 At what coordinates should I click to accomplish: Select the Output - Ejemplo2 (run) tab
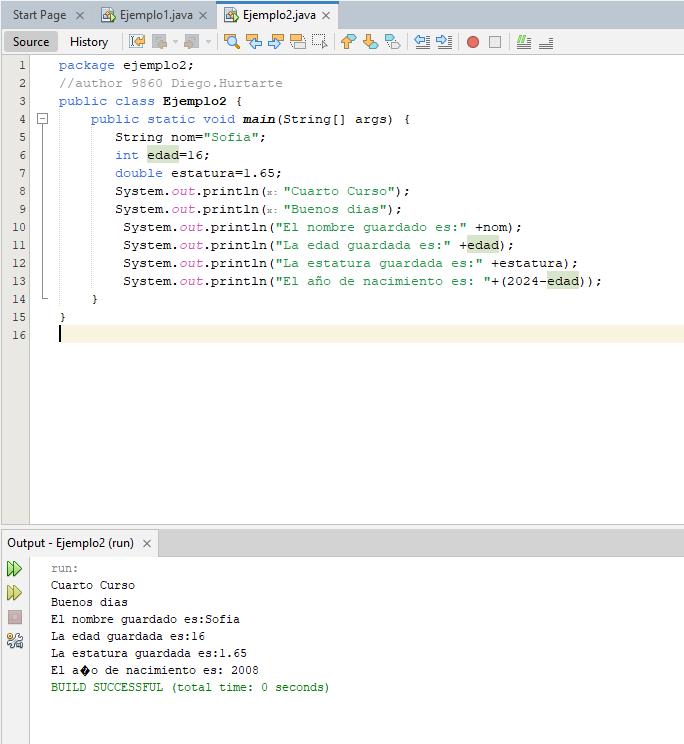70,543
